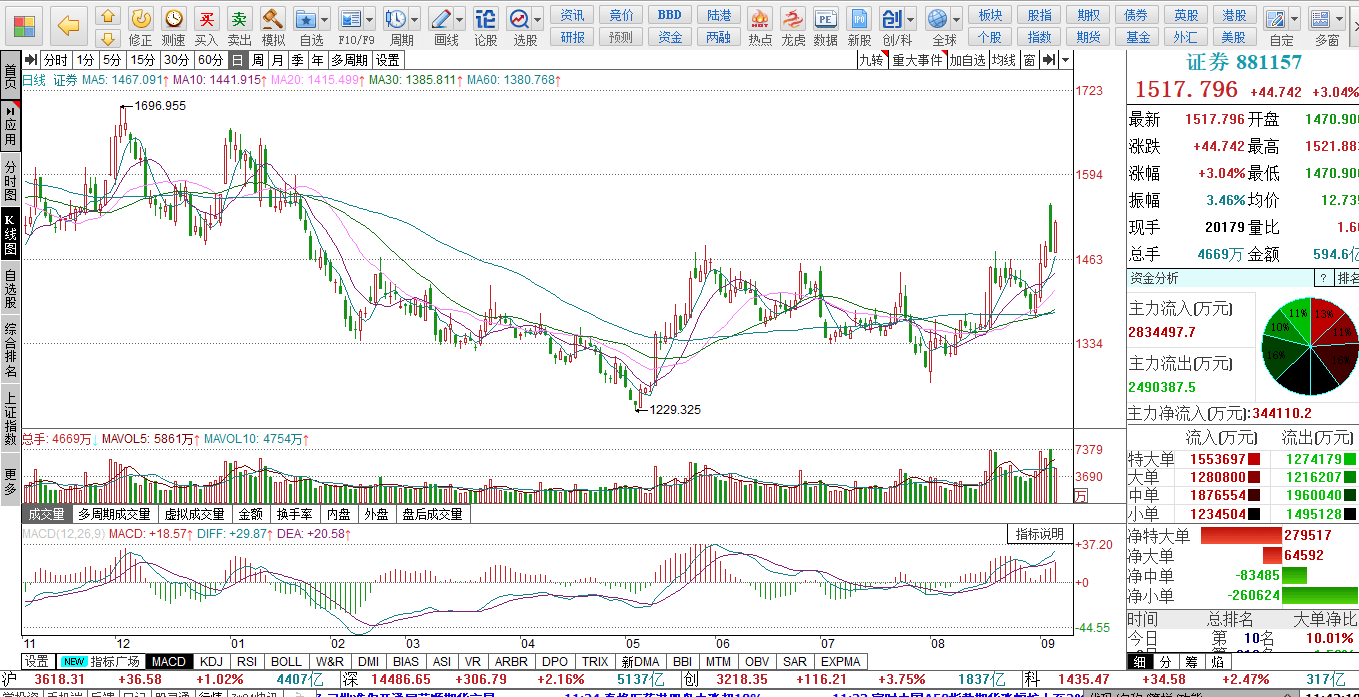Open the 买入 buy icon
Screen dimensions: 1359x697
coord(207,26)
